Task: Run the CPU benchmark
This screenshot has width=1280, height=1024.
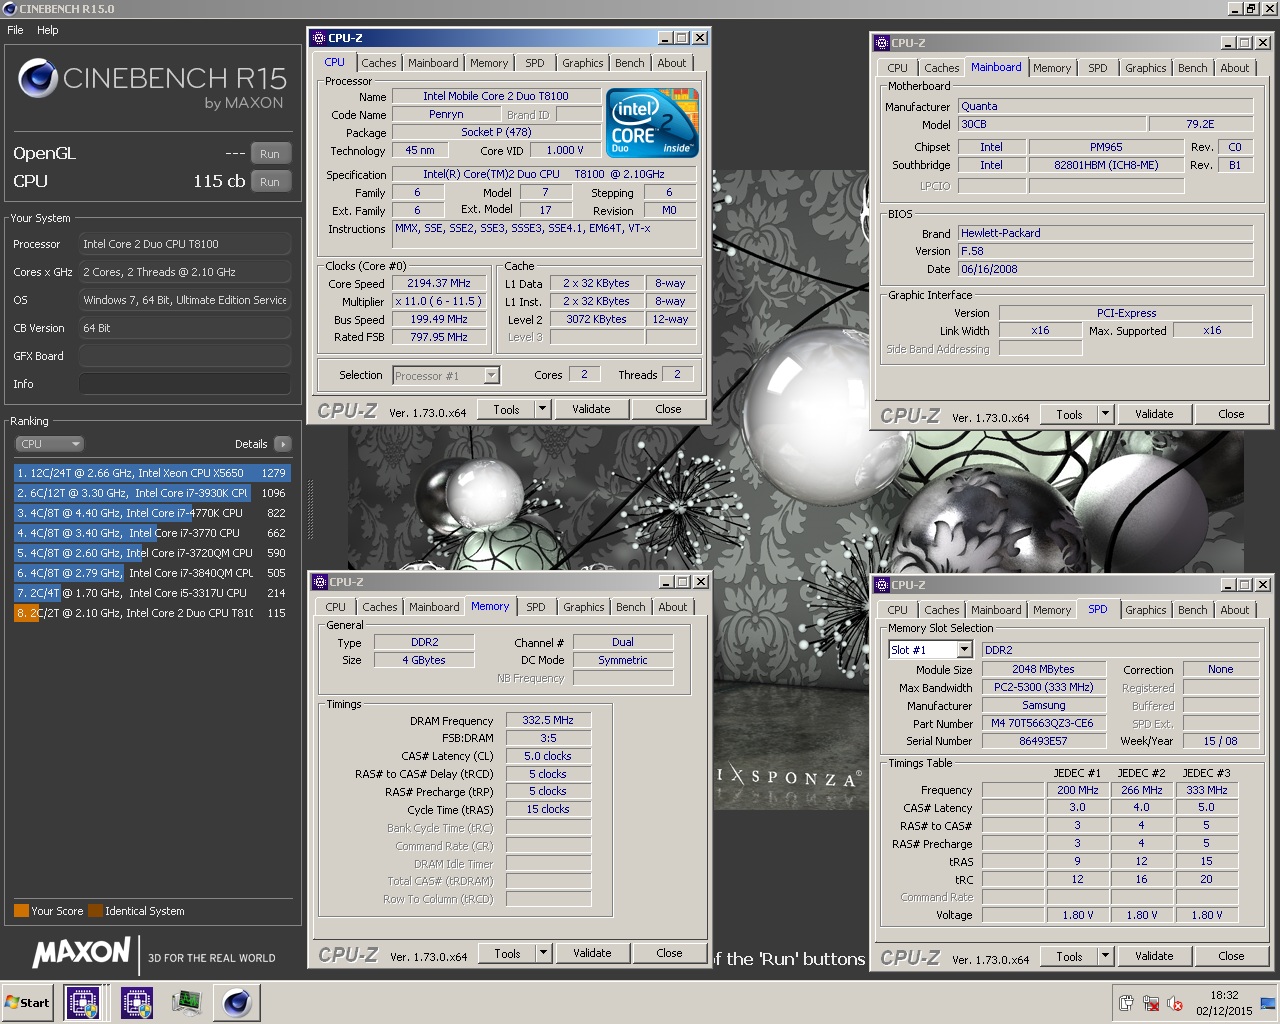Action: 270,182
